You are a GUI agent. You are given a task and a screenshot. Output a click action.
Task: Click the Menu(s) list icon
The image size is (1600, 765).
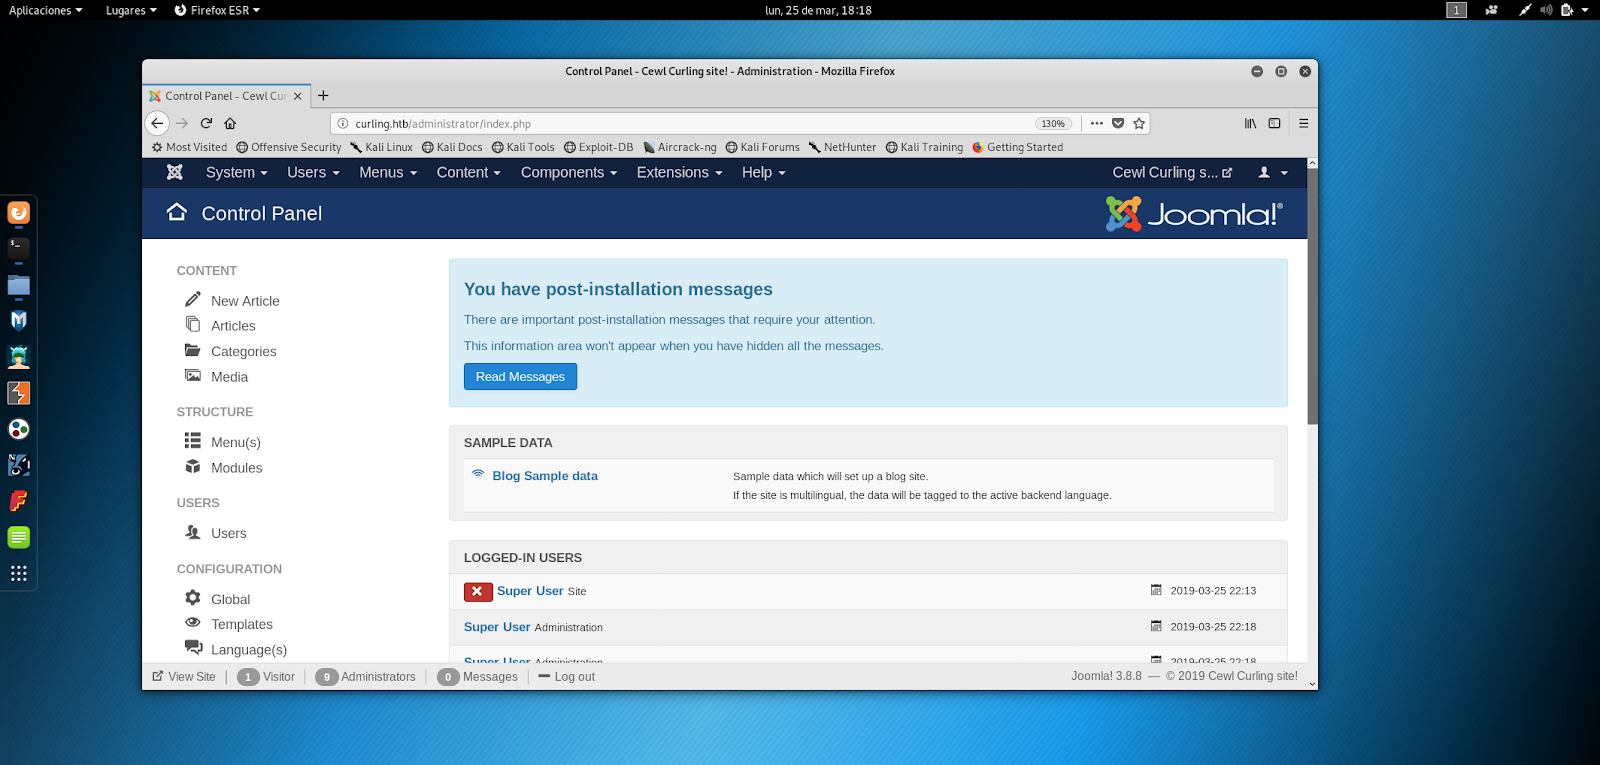[x=193, y=440]
